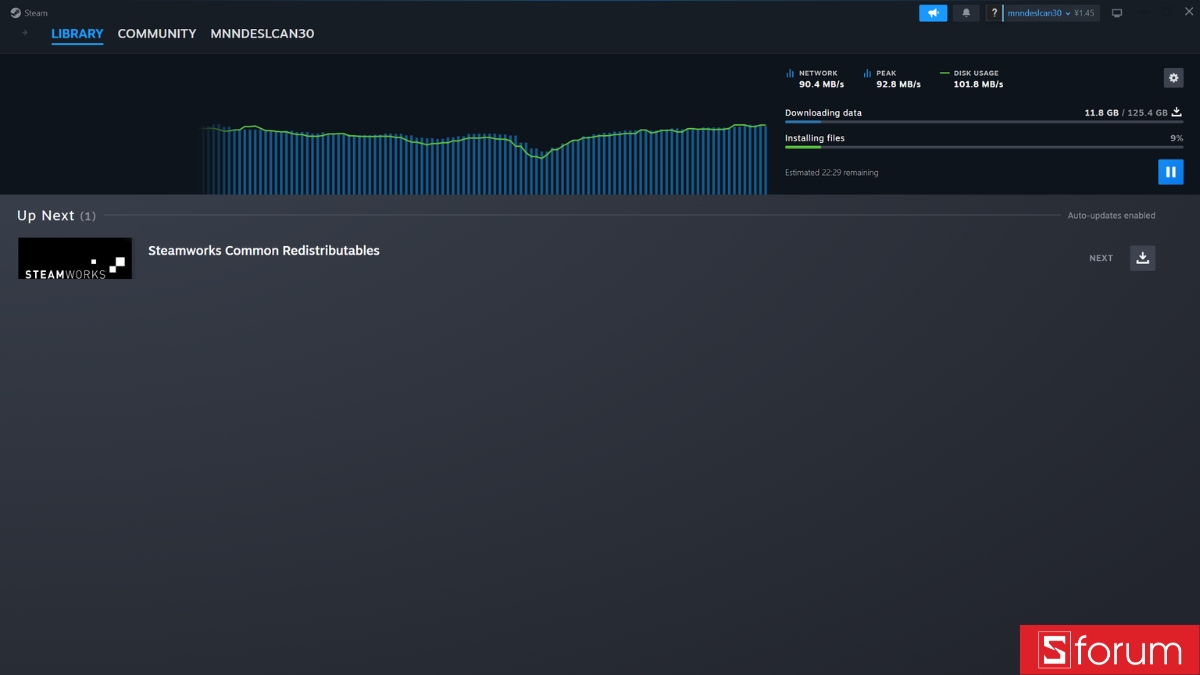Viewport: 1200px width, 675px height.
Task: Click the network throughput graph
Action: 483,158
